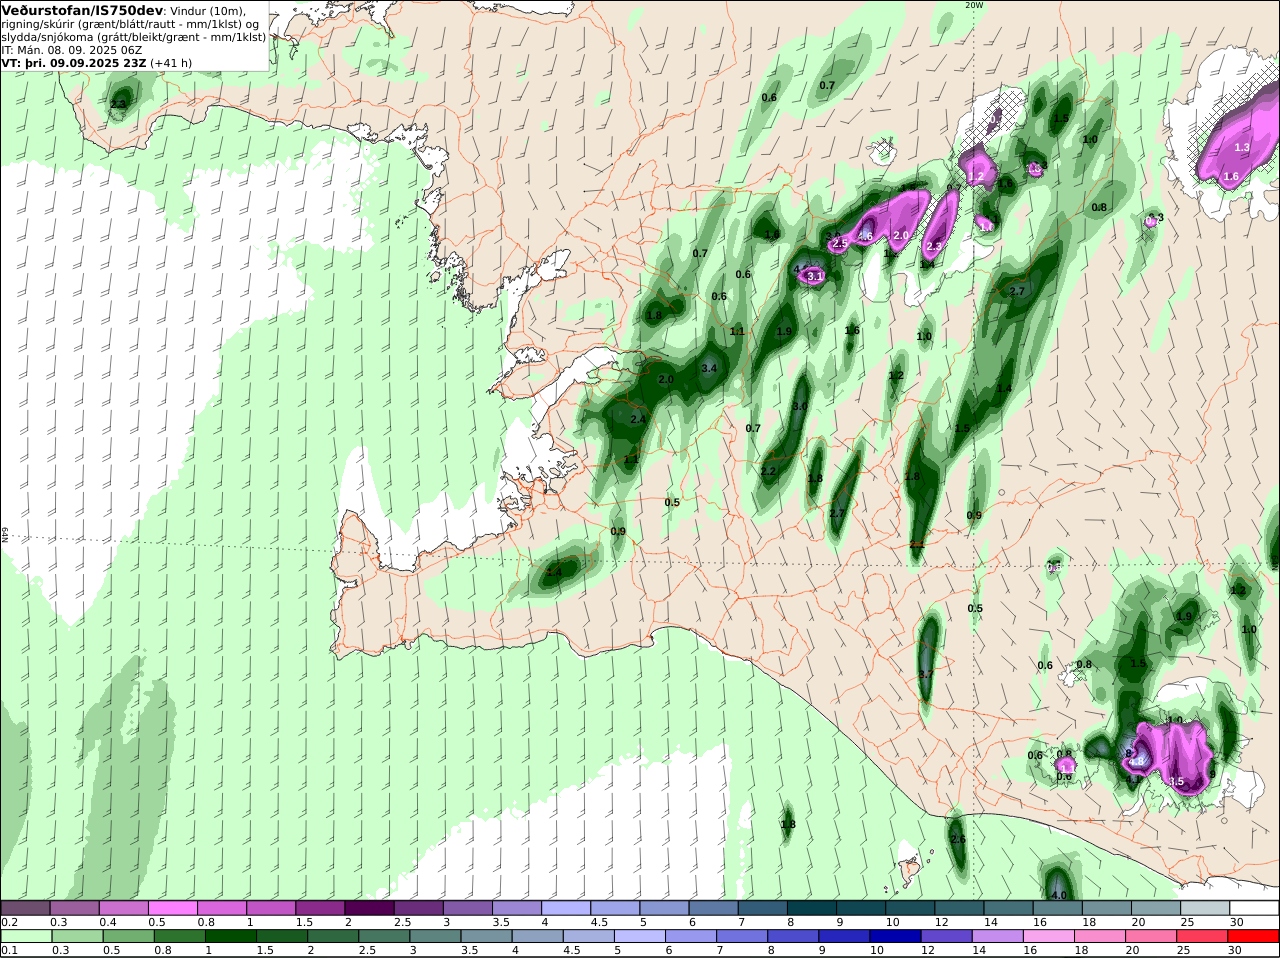The height and width of the screenshot is (958, 1280).
Task: Click the '10' label of the snow legend
Action: coord(892,922)
